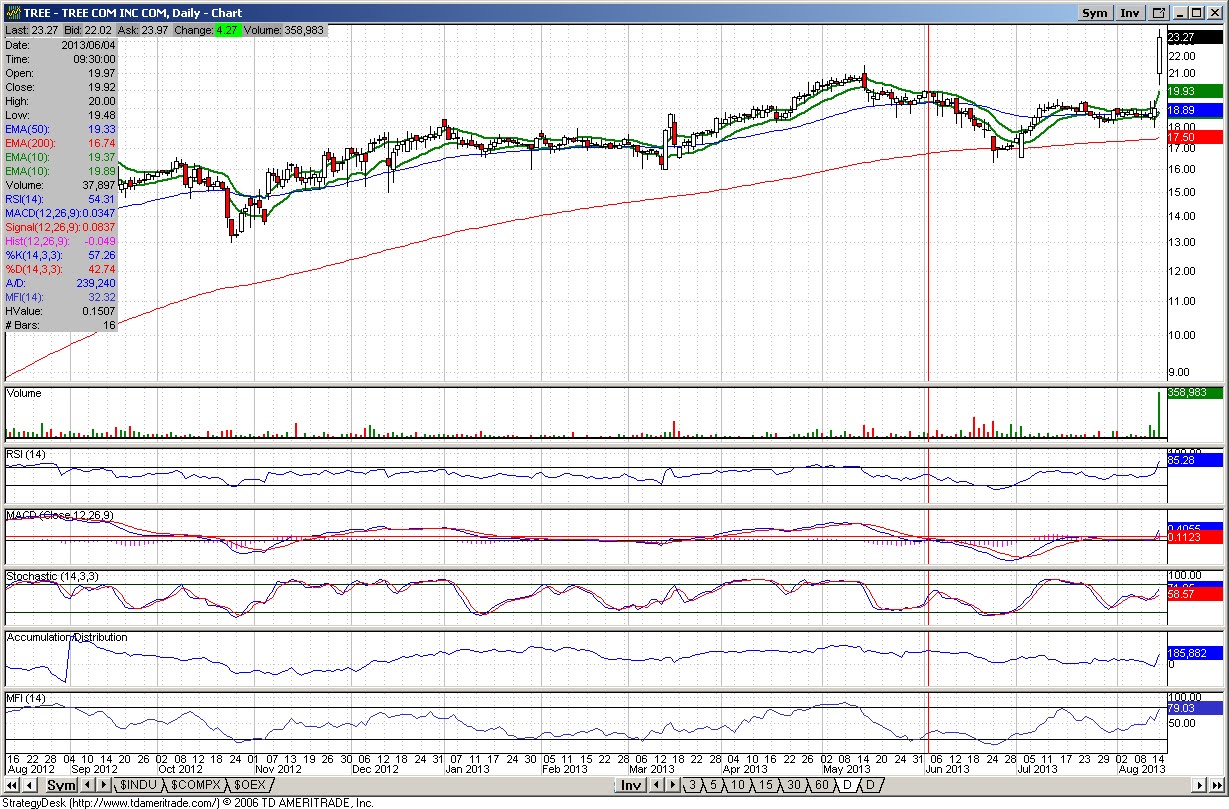This screenshot has width=1229, height=809.
Task: Click the Inv button in the bottom bar
Action: point(631,786)
